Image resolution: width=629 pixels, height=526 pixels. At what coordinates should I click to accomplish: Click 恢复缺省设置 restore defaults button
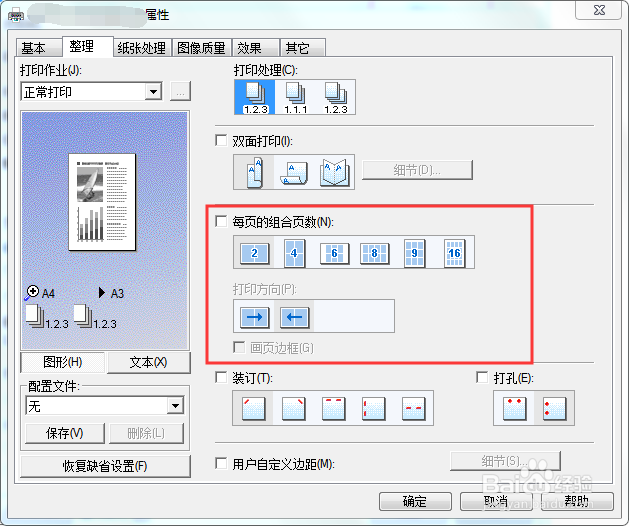coord(105,466)
